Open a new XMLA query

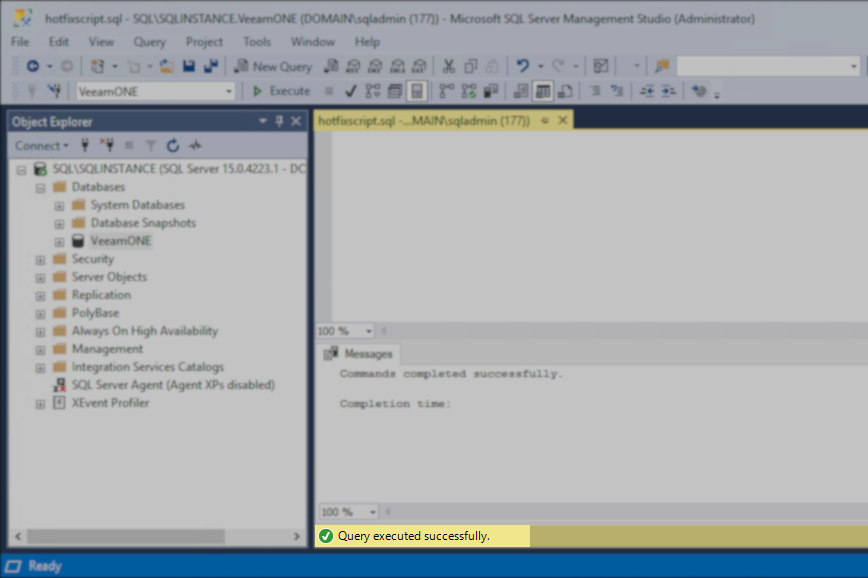click(x=397, y=66)
